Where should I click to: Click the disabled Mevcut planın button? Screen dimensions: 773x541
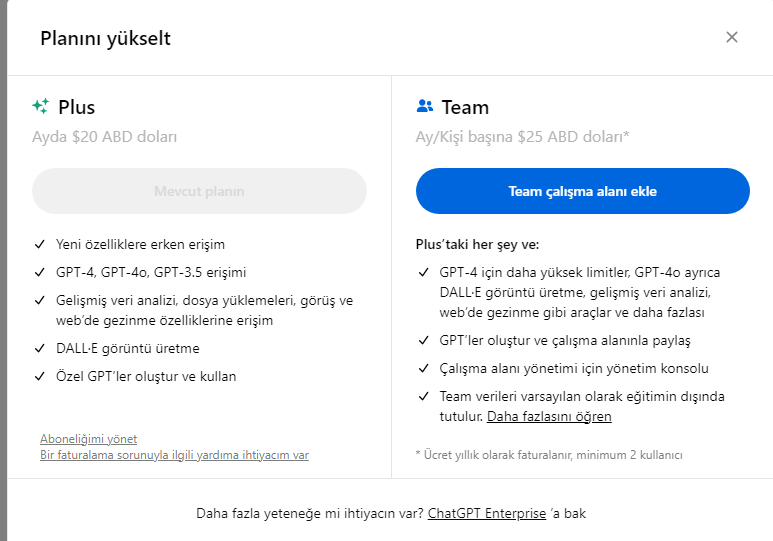(x=199, y=191)
